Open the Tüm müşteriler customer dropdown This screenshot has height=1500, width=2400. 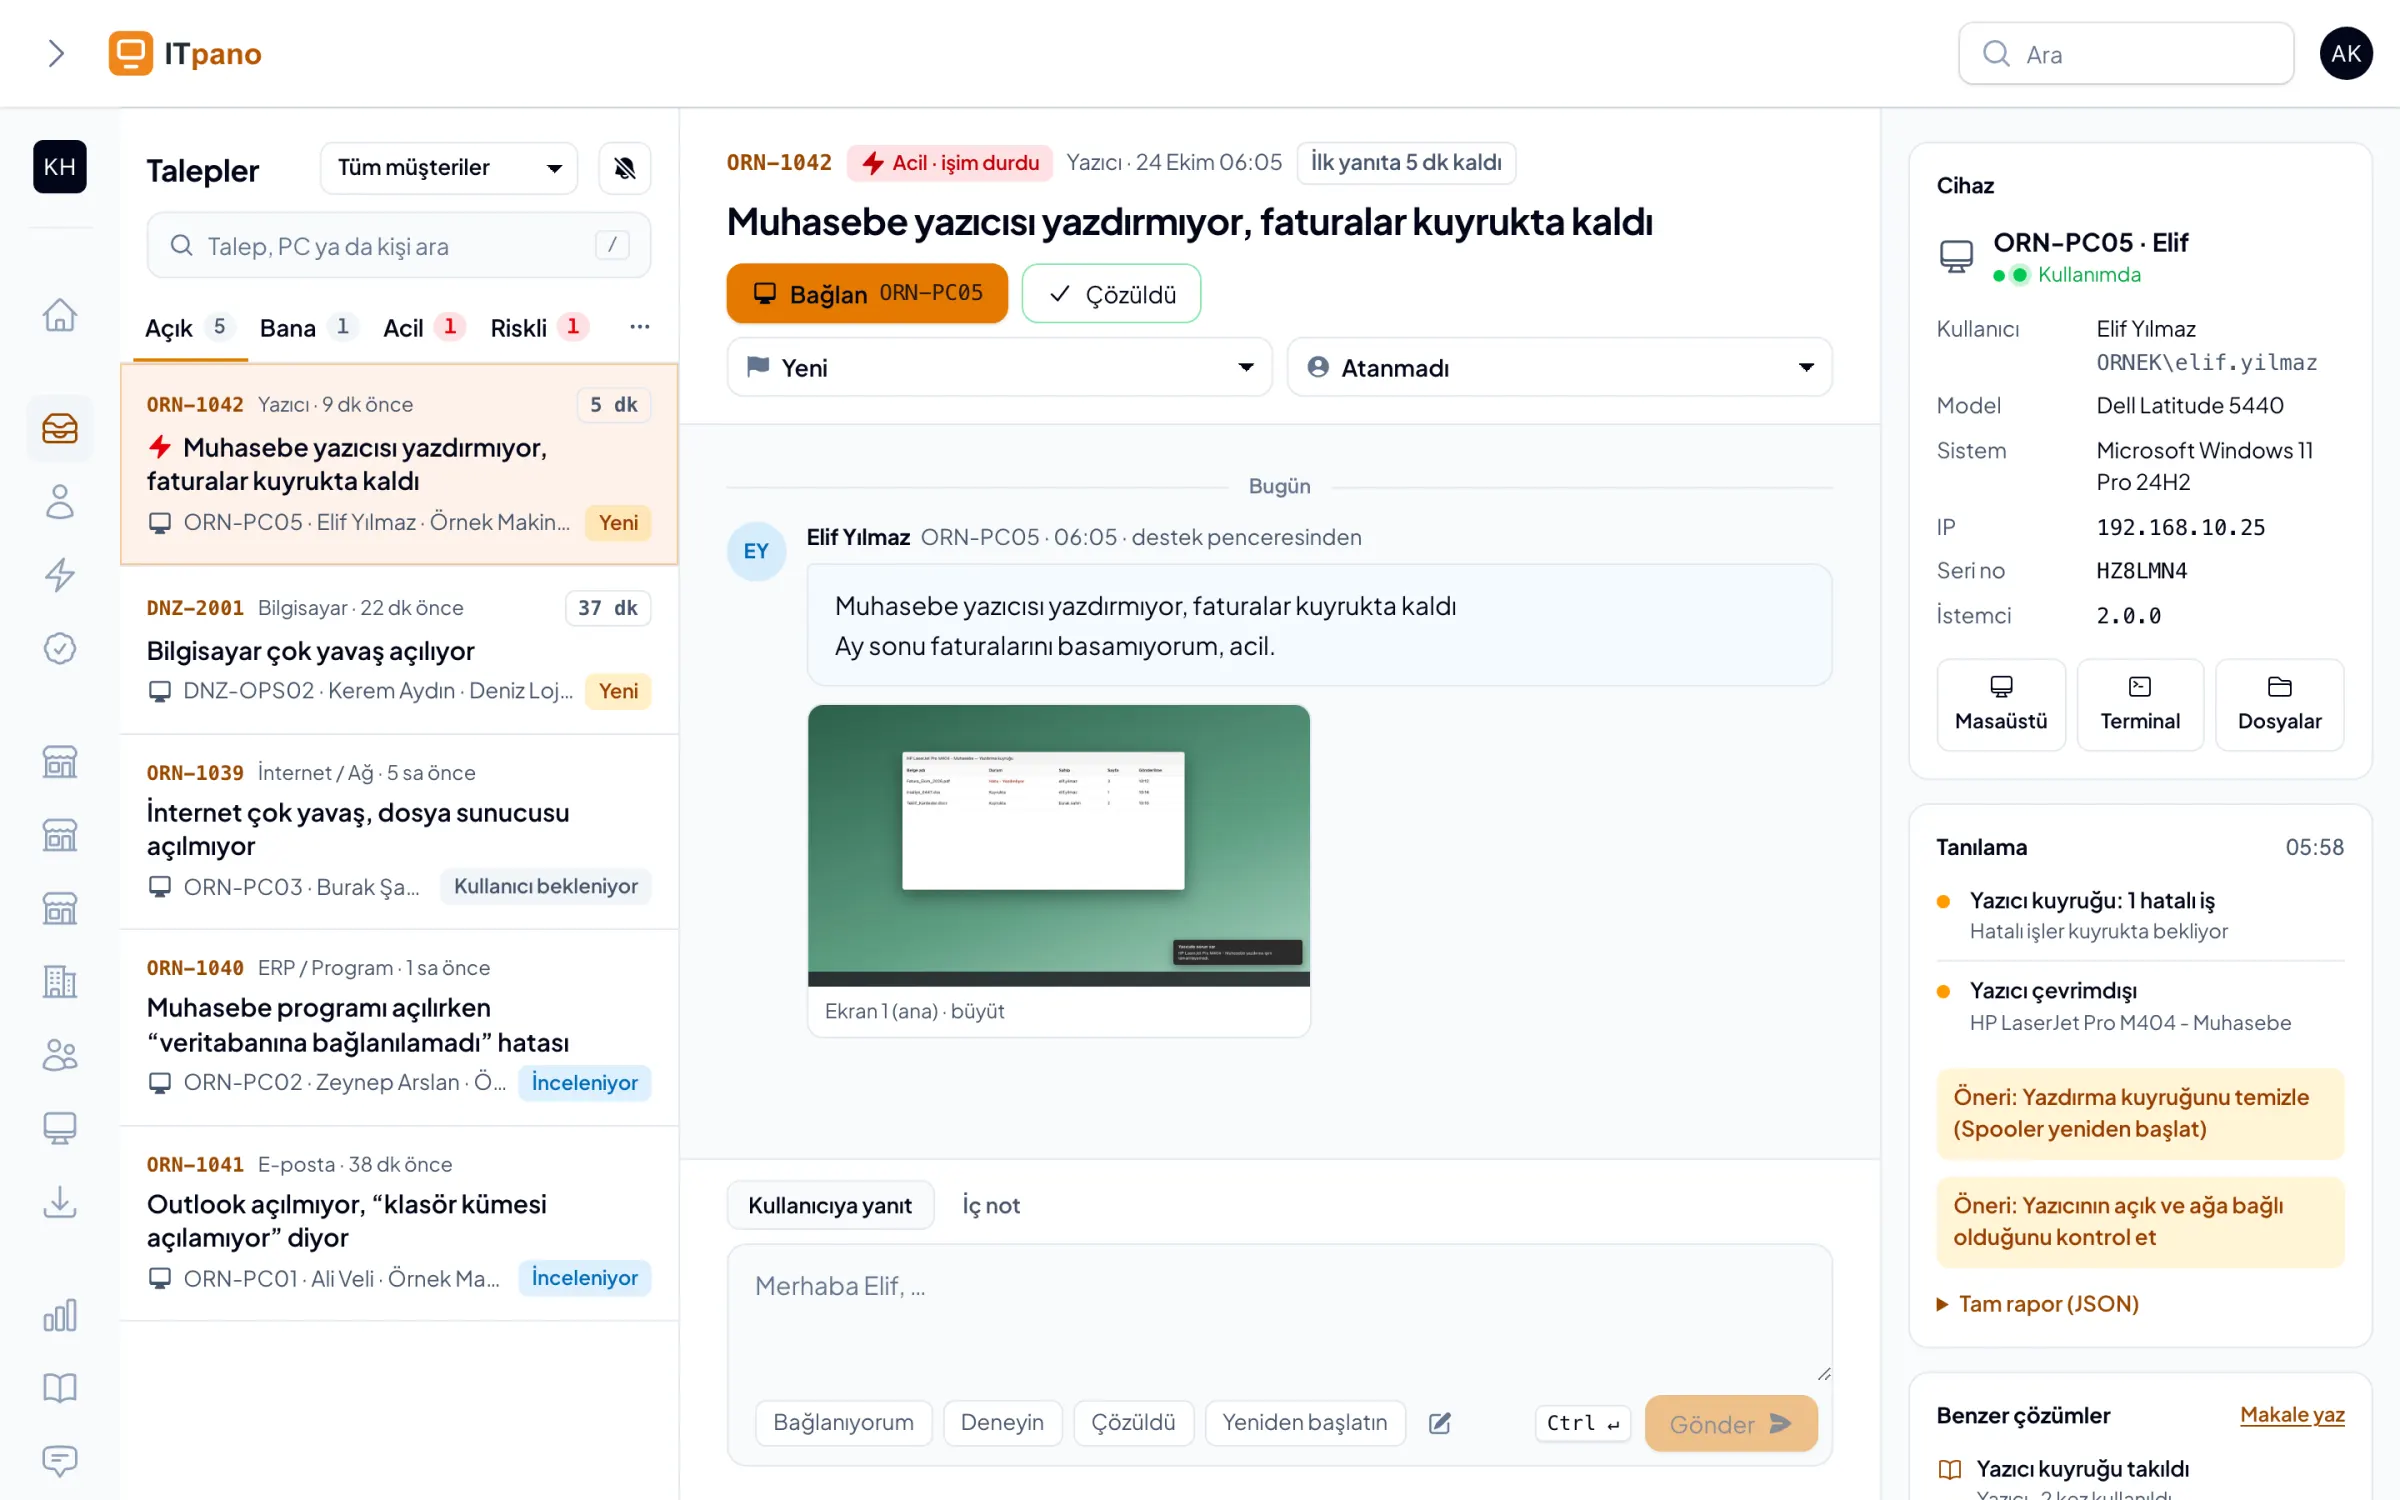click(449, 168)
